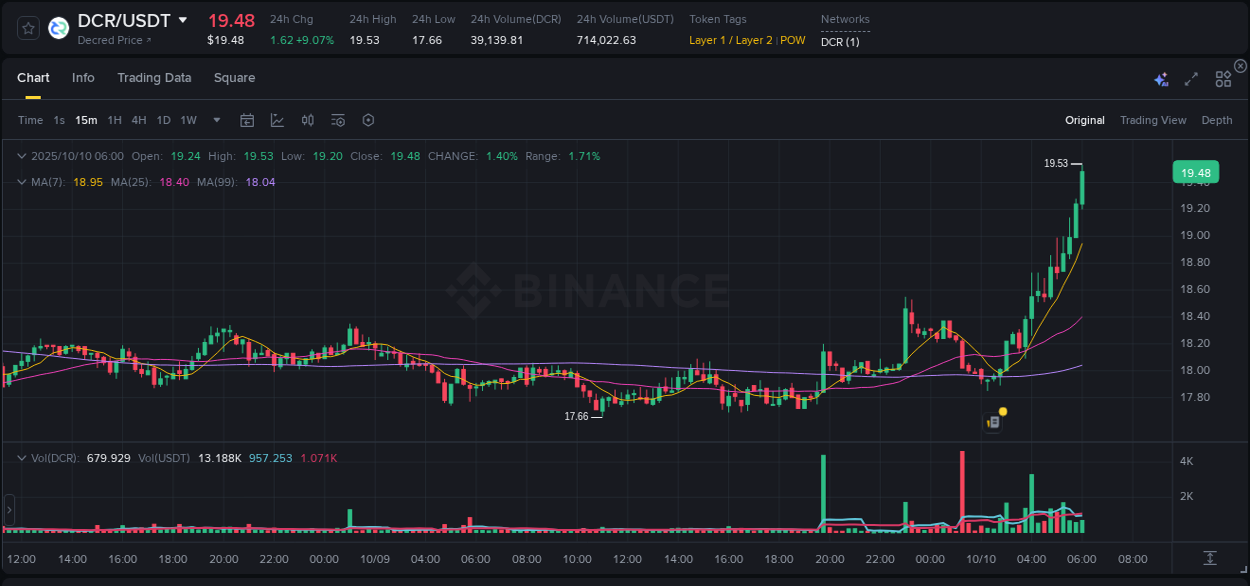Screen dimensions: 1250x586
Task: Open the calendar date-jump icon
Action: 247,120
